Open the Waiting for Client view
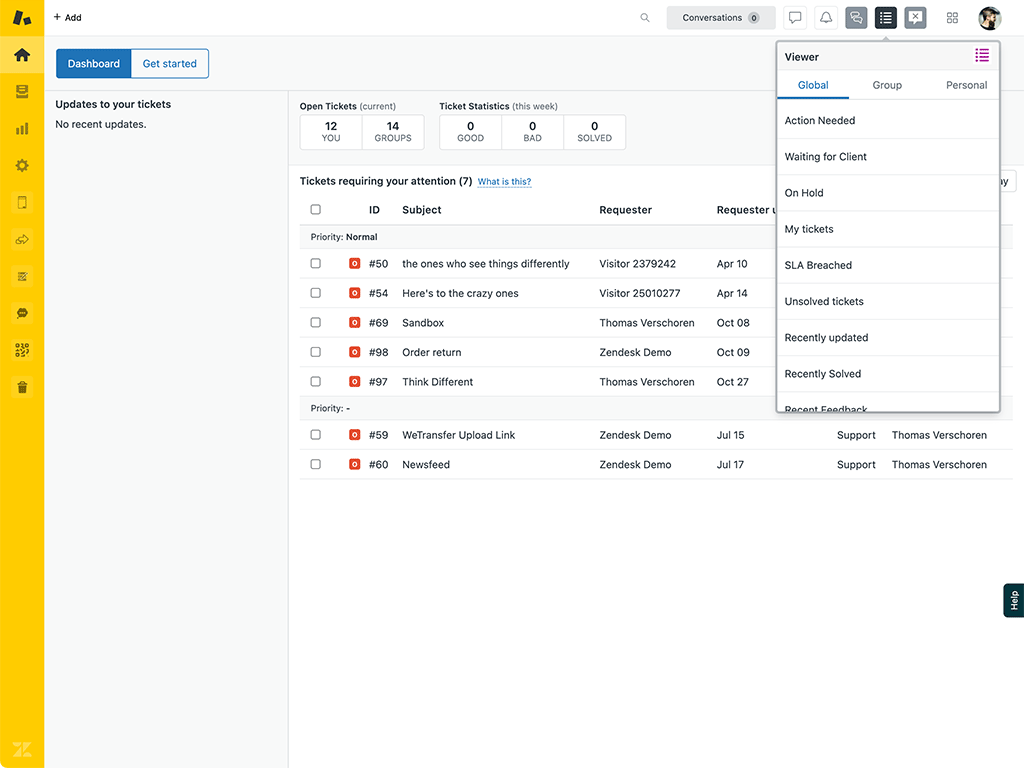This screenshot has height=768, width=1024. [x=888, y=157]
